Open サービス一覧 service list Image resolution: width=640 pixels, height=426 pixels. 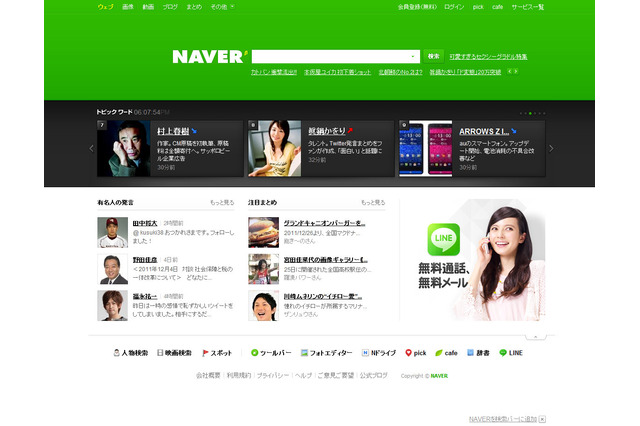click(x=528, y=7)
